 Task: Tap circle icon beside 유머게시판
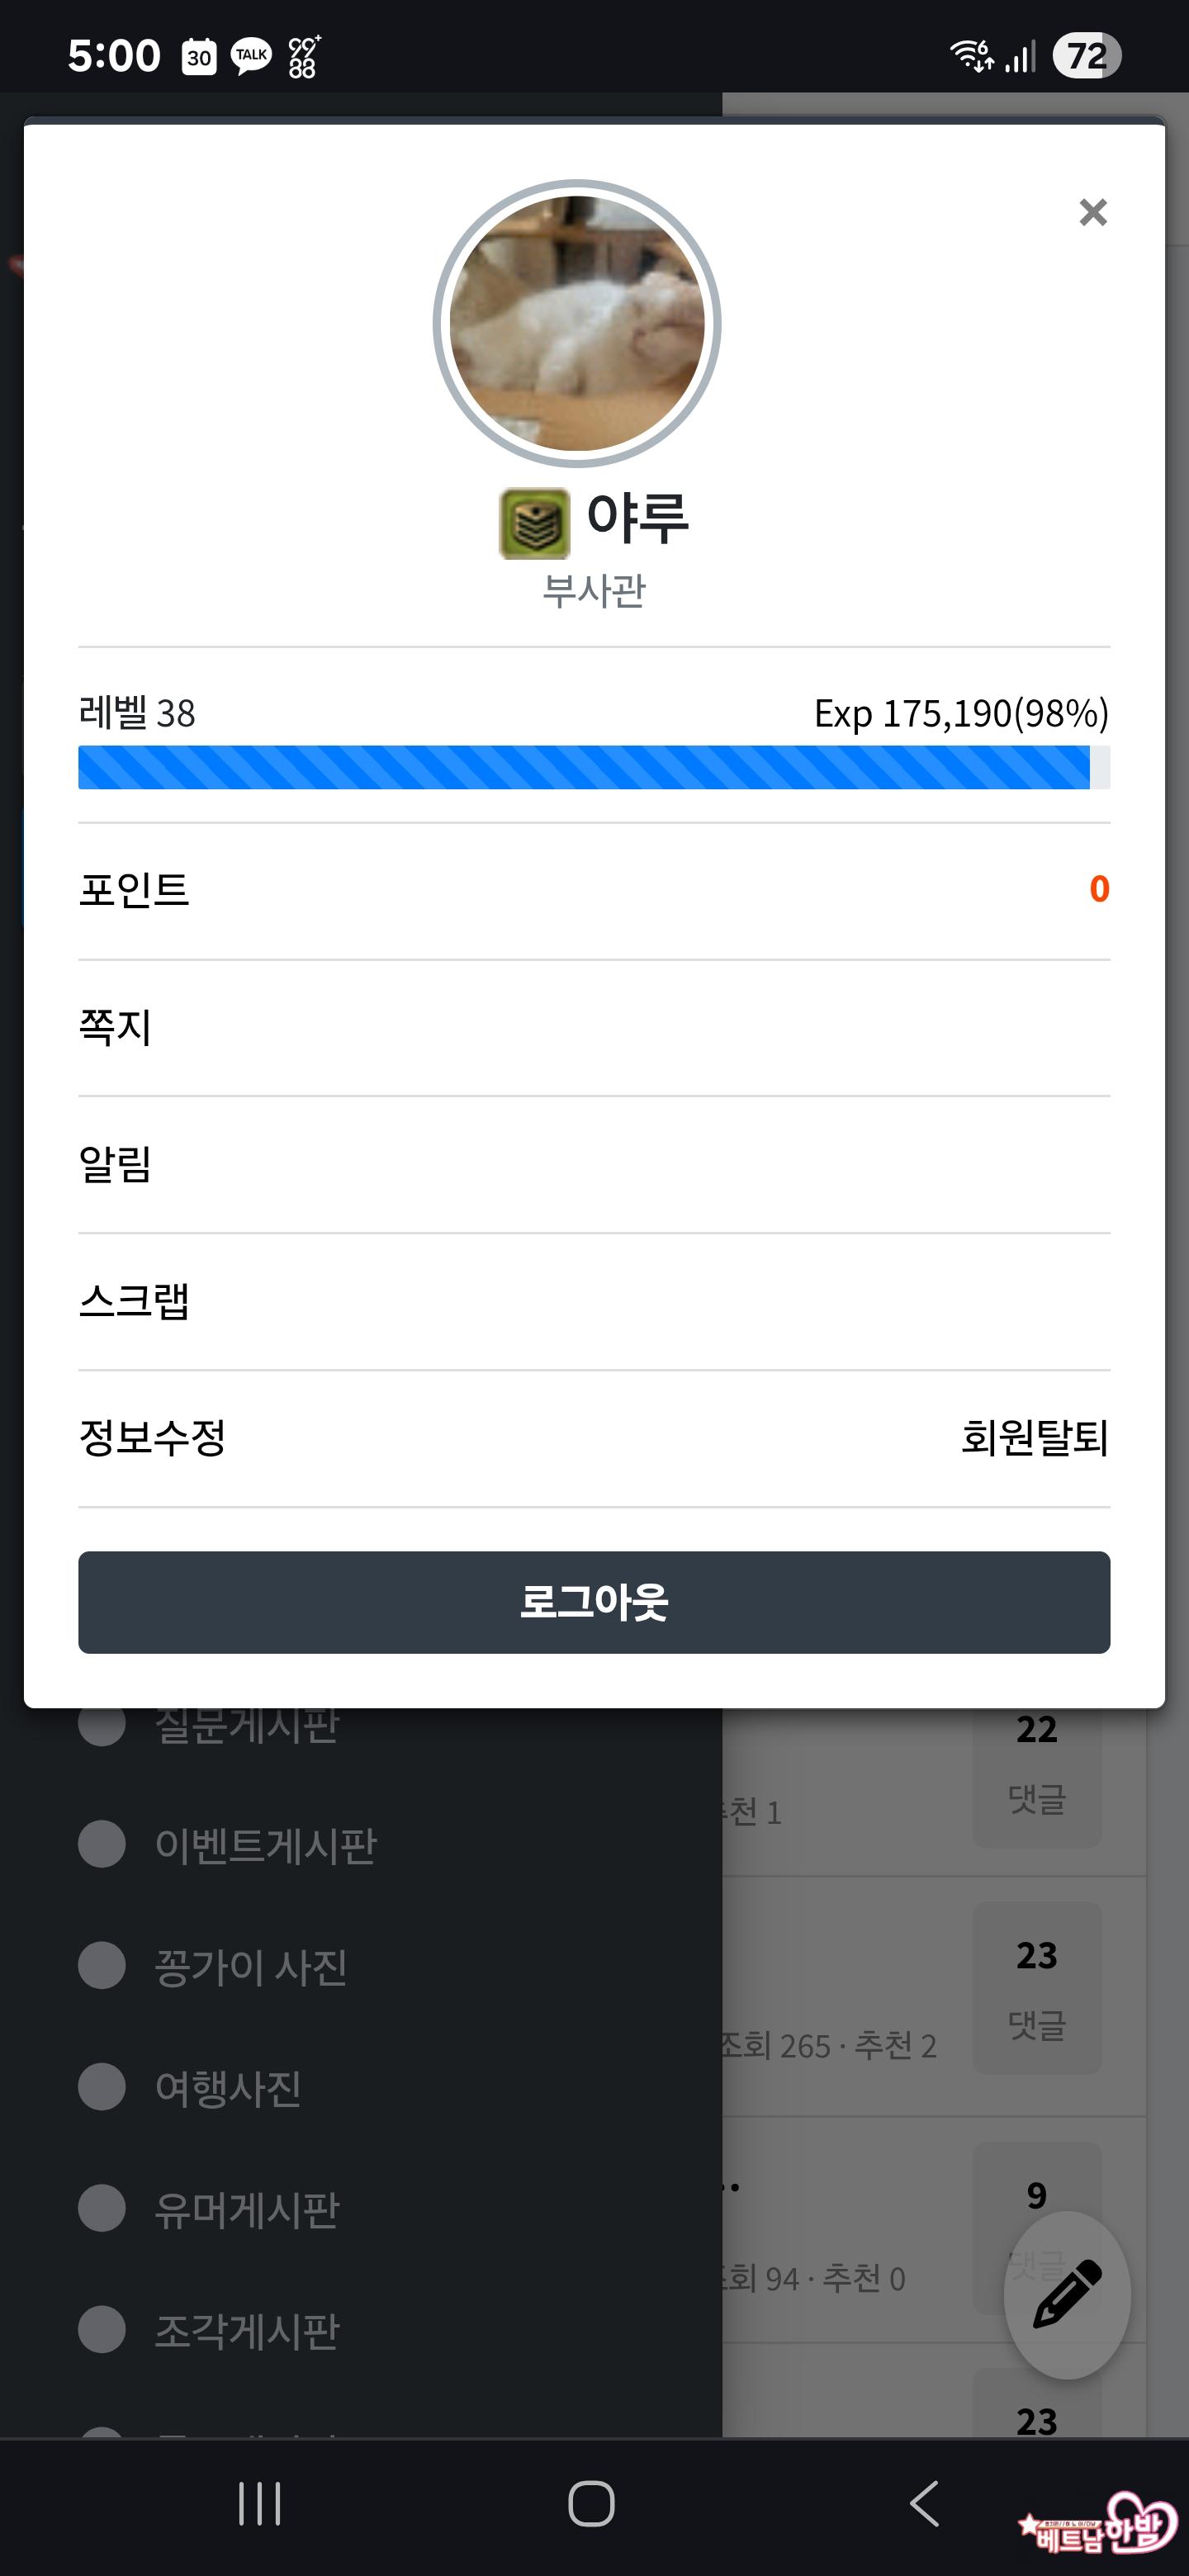click(102, 2208)
